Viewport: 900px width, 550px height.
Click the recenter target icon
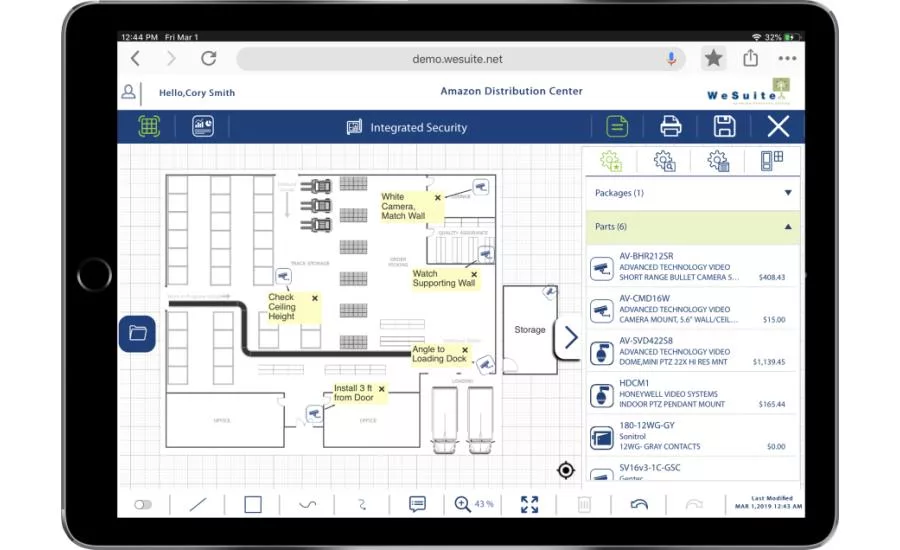click(x=566, y=470)
